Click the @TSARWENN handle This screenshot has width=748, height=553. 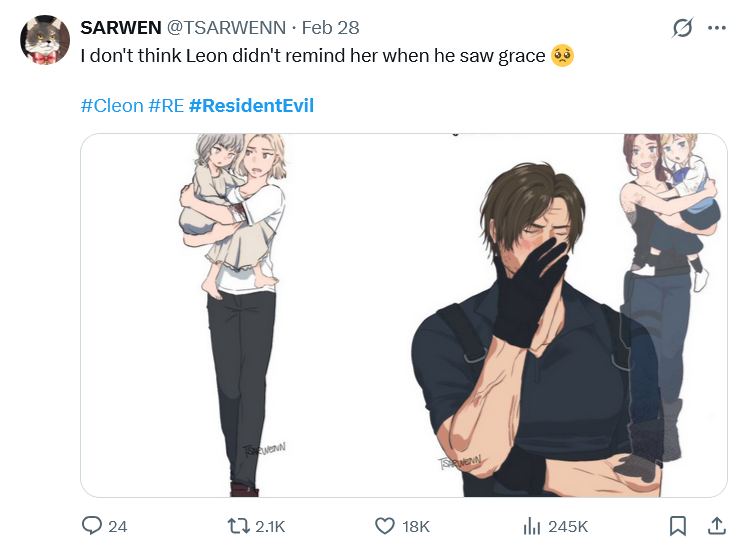pyautogui.click(x=226, y=28)
